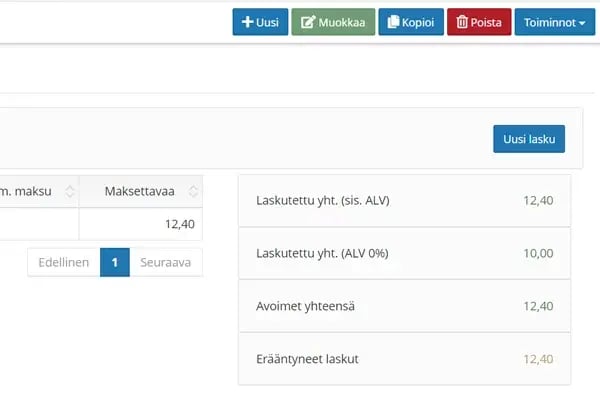
Task: Click the Laskutettu yht. (ALV 0%) row
Action: 404,253
